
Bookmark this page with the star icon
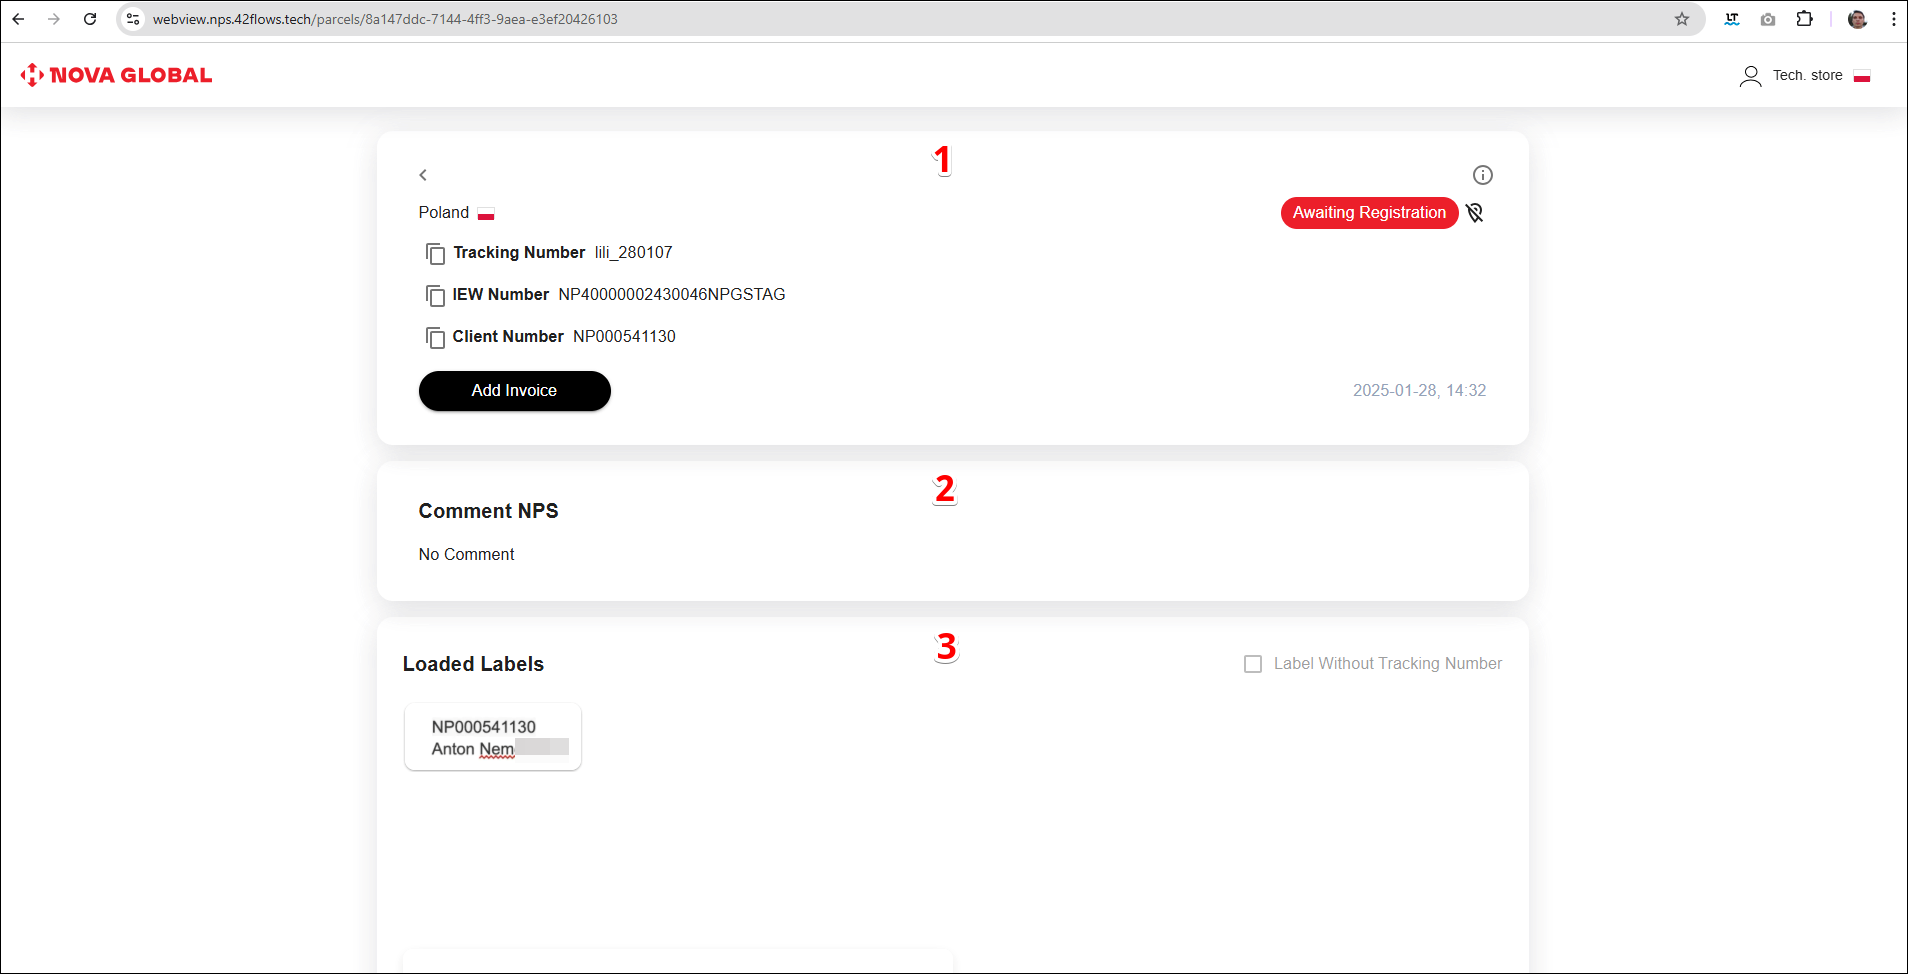1682,19
